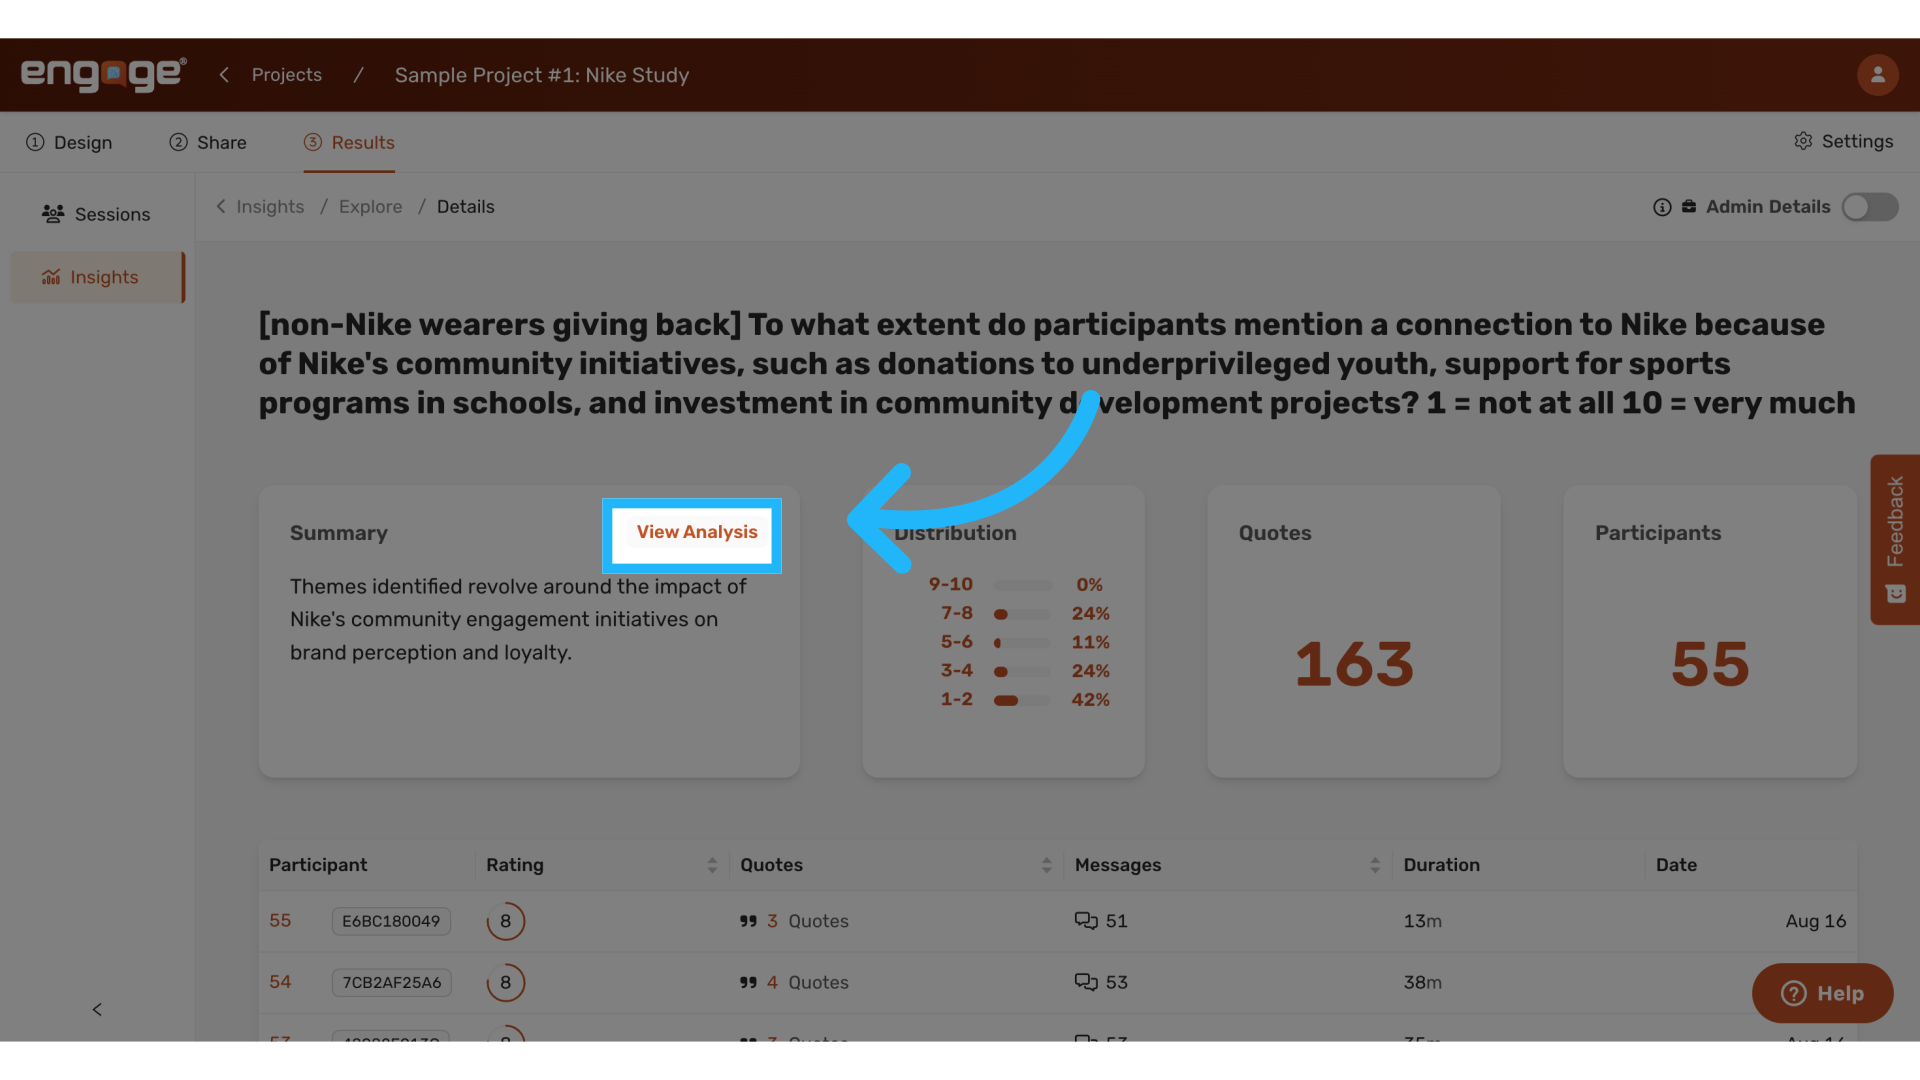Go to Sessions in sidebar
The width and height of the screenshot is (1920, 1080).
pos(97,214)
